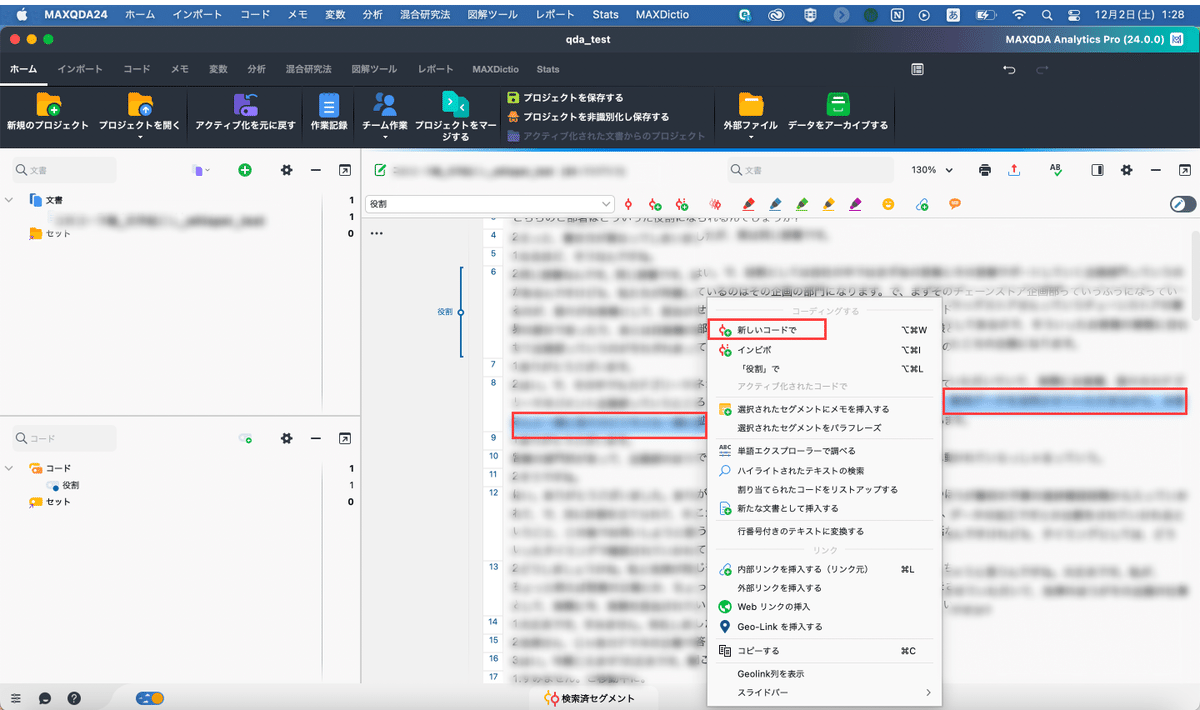Click the 文書 search field in document browser
The image size is (1200, 710).
coord(810,170)
